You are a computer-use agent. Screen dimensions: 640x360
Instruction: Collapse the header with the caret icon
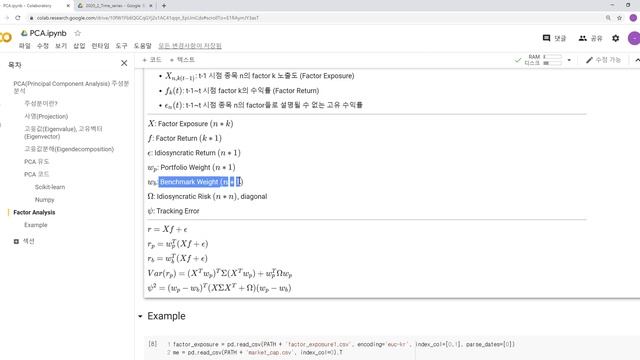[637, 60]
